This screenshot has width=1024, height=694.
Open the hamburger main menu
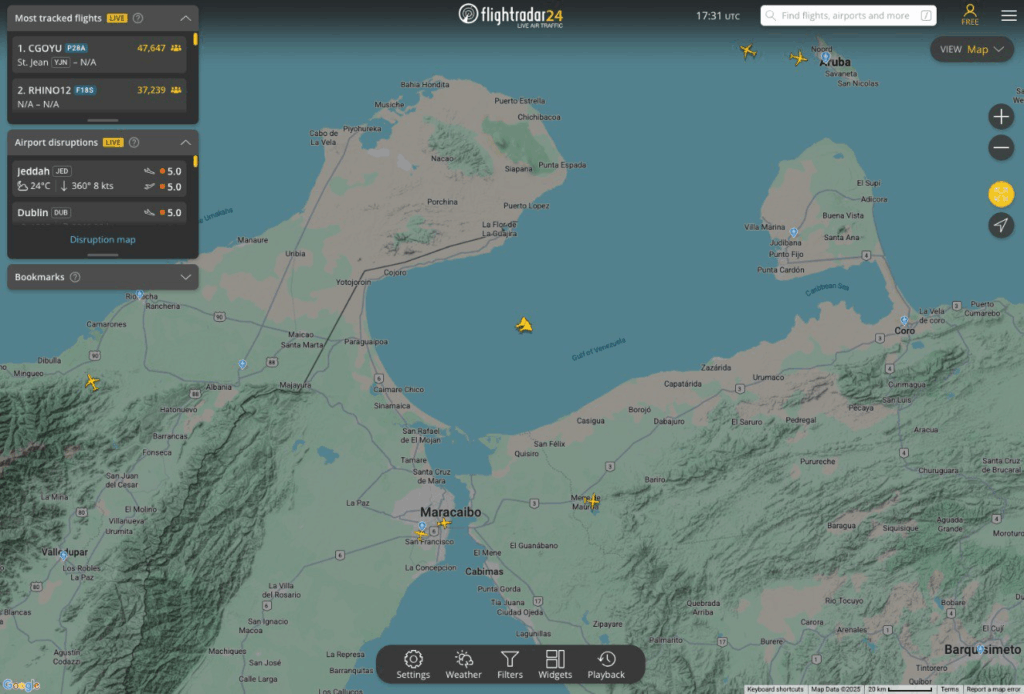(x=1008, y=16)
